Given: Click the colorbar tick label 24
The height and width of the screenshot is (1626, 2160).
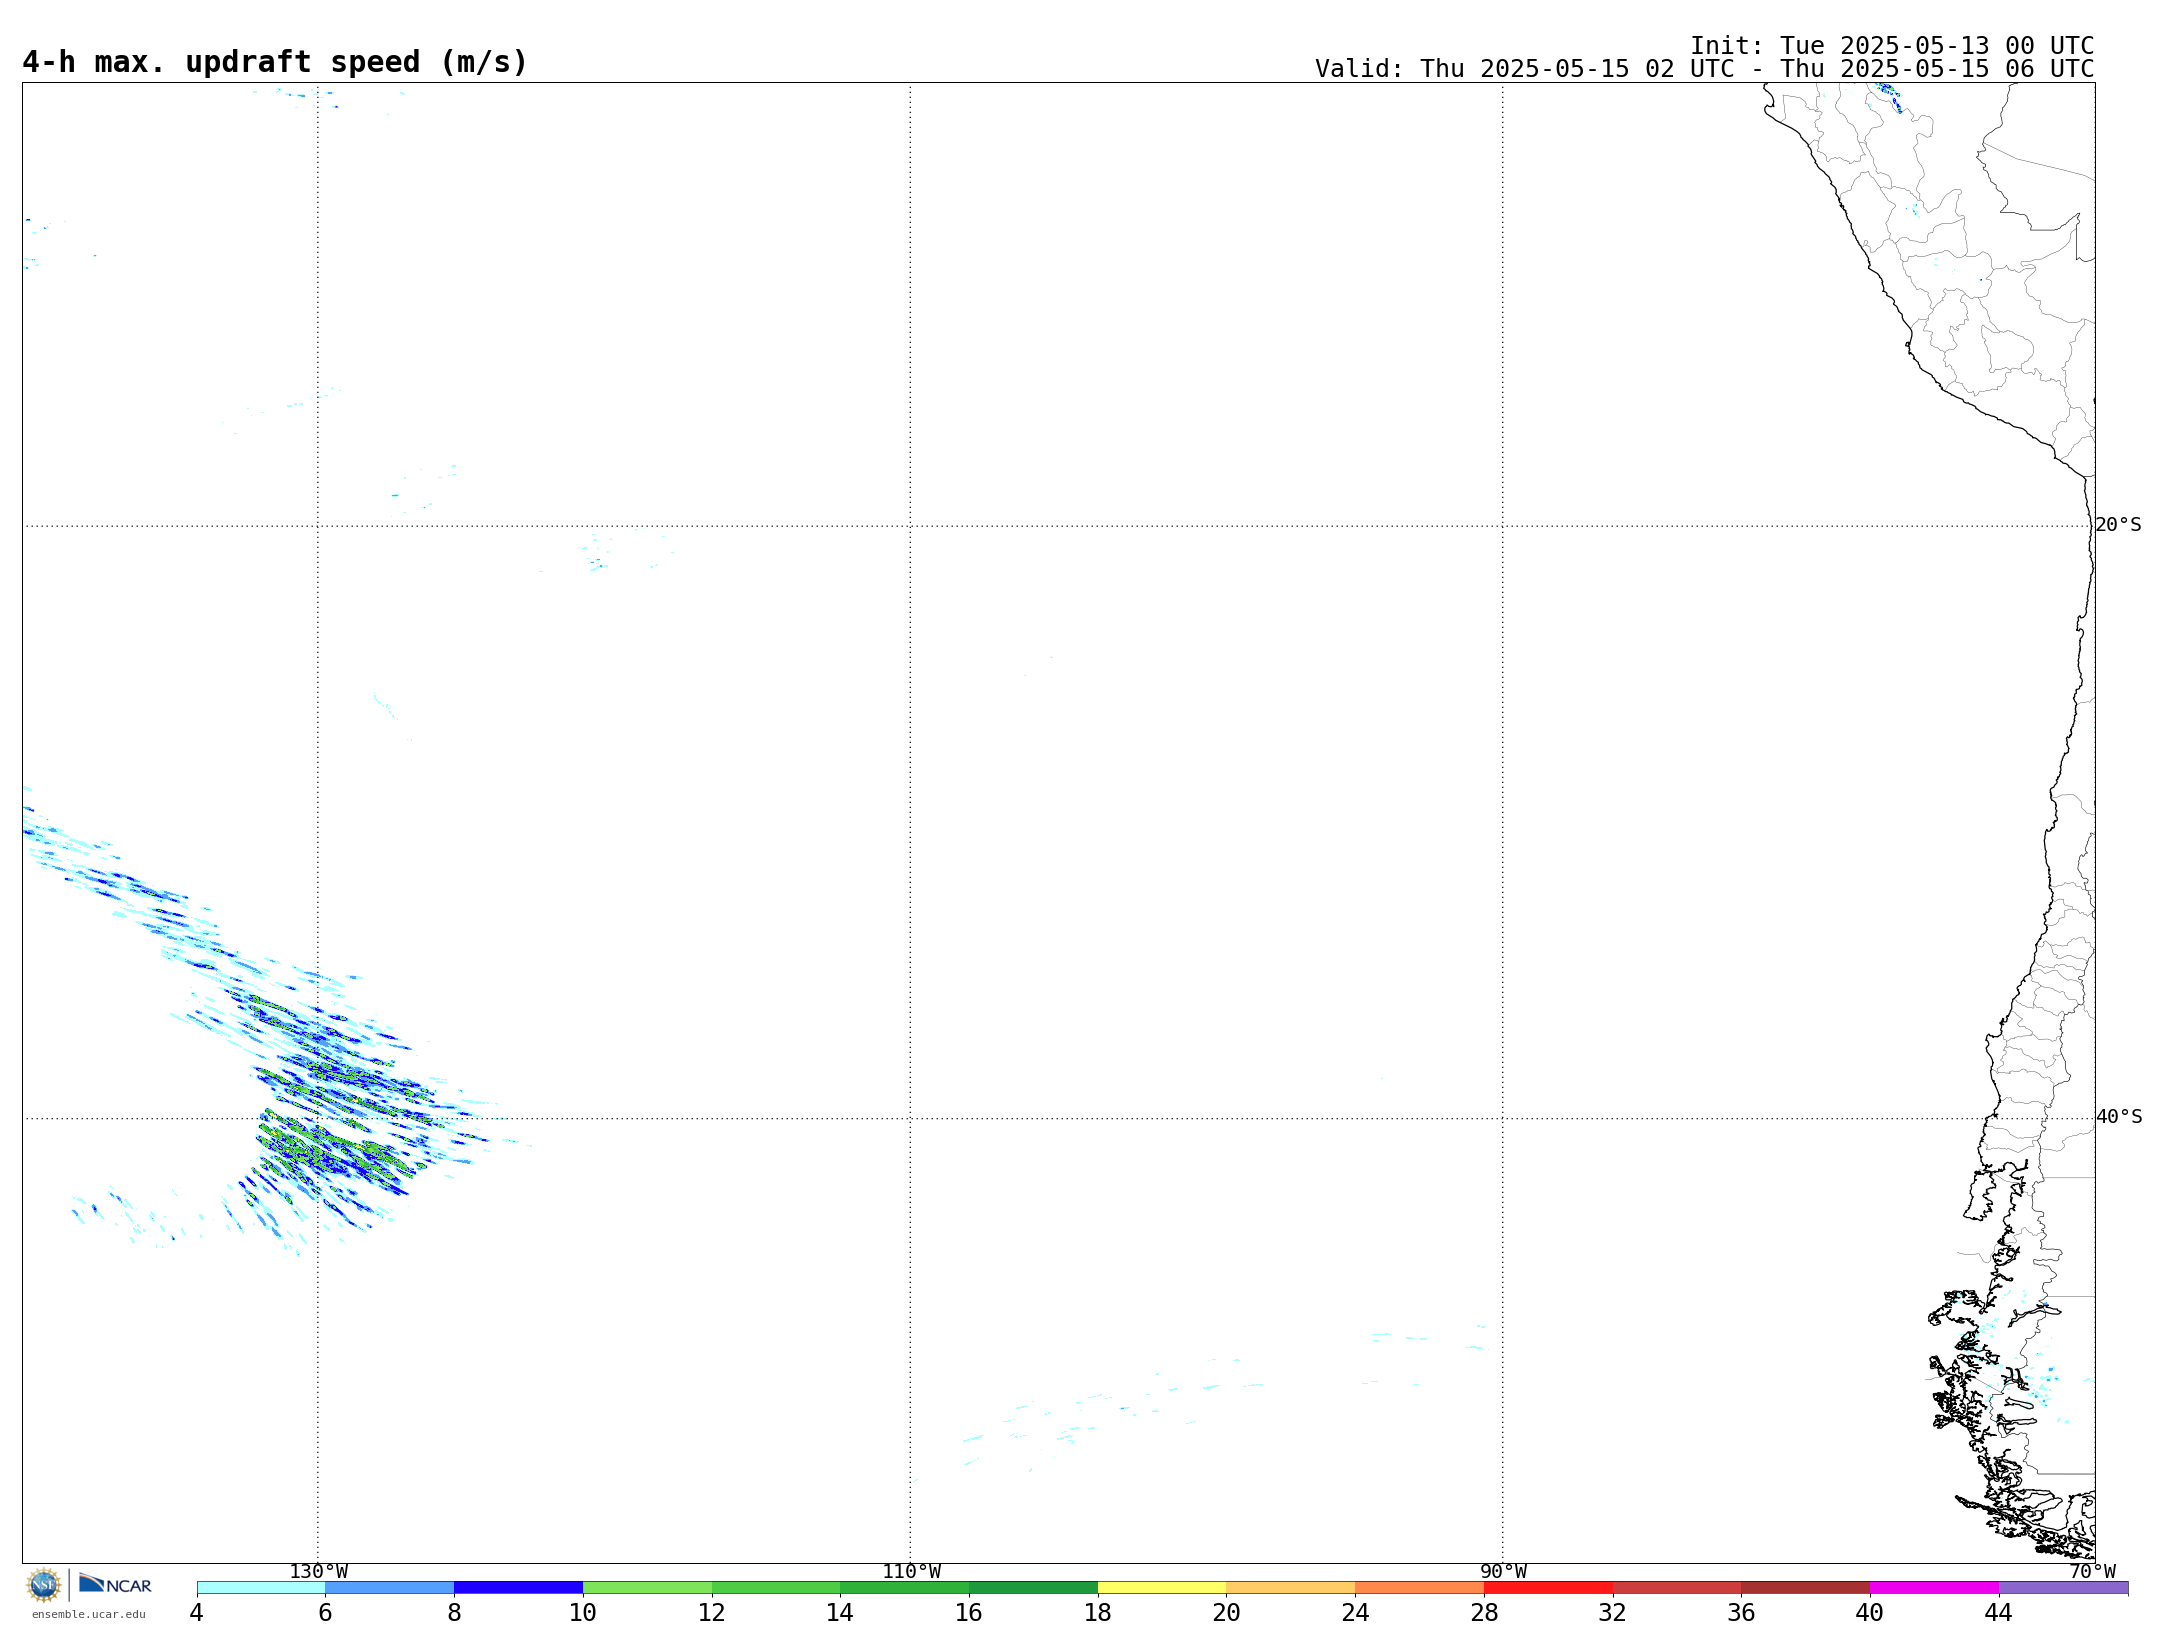Looking at the screenshot, I should (1355, 1613).
